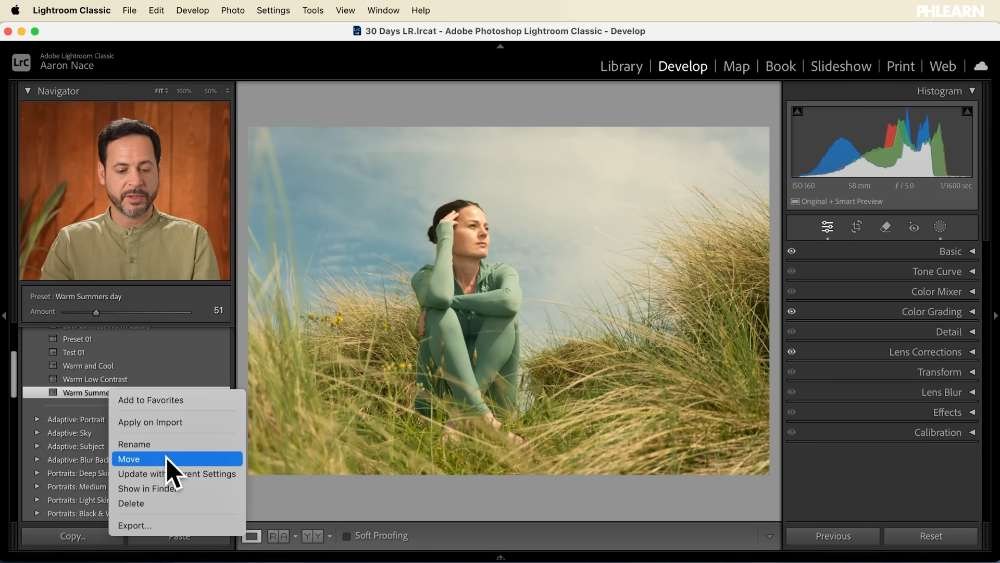The height and width of the screenshot is (563, 1000).
Task: Choose Delete in context menu
Action: pos(131,504)
